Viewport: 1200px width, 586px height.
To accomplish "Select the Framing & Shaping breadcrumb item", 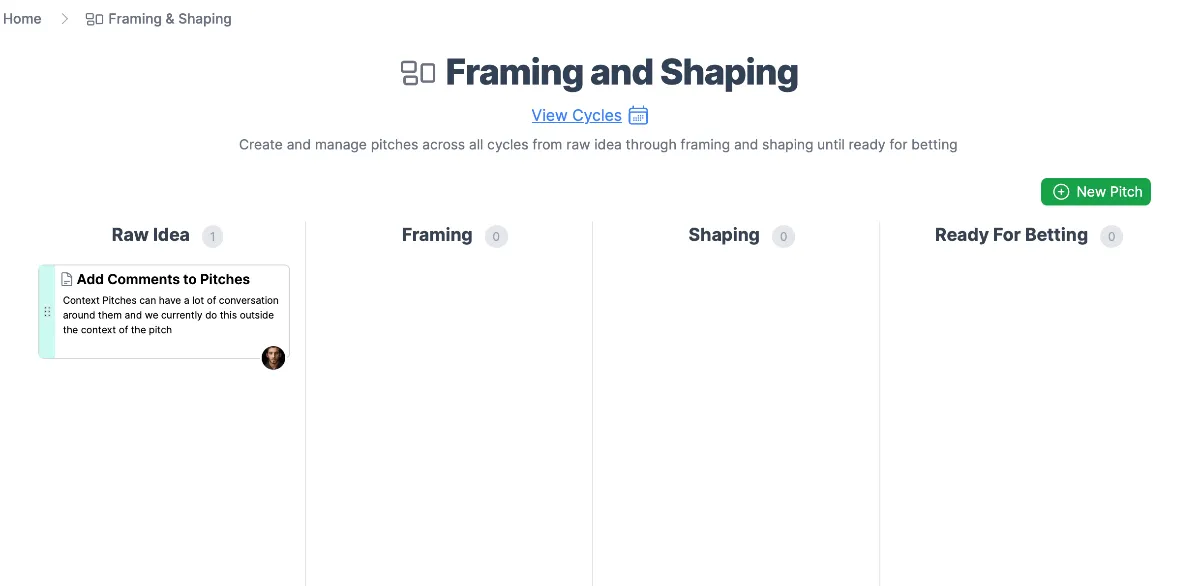I will click(x=159, y=19).
